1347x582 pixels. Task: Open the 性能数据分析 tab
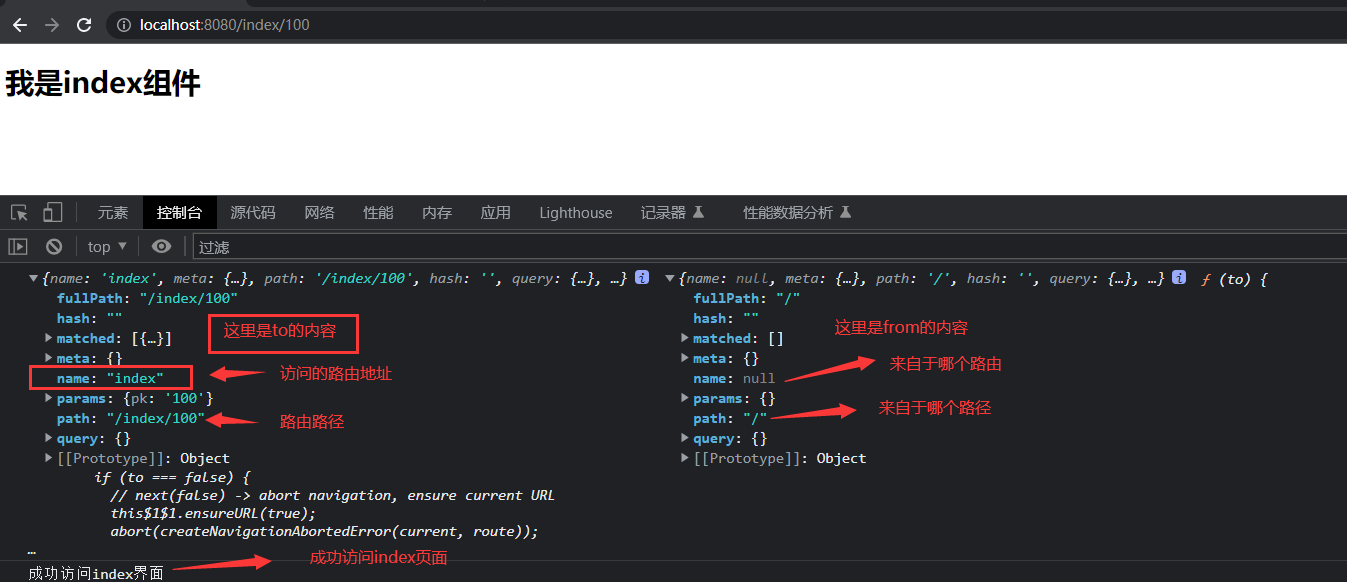[797, 213]
